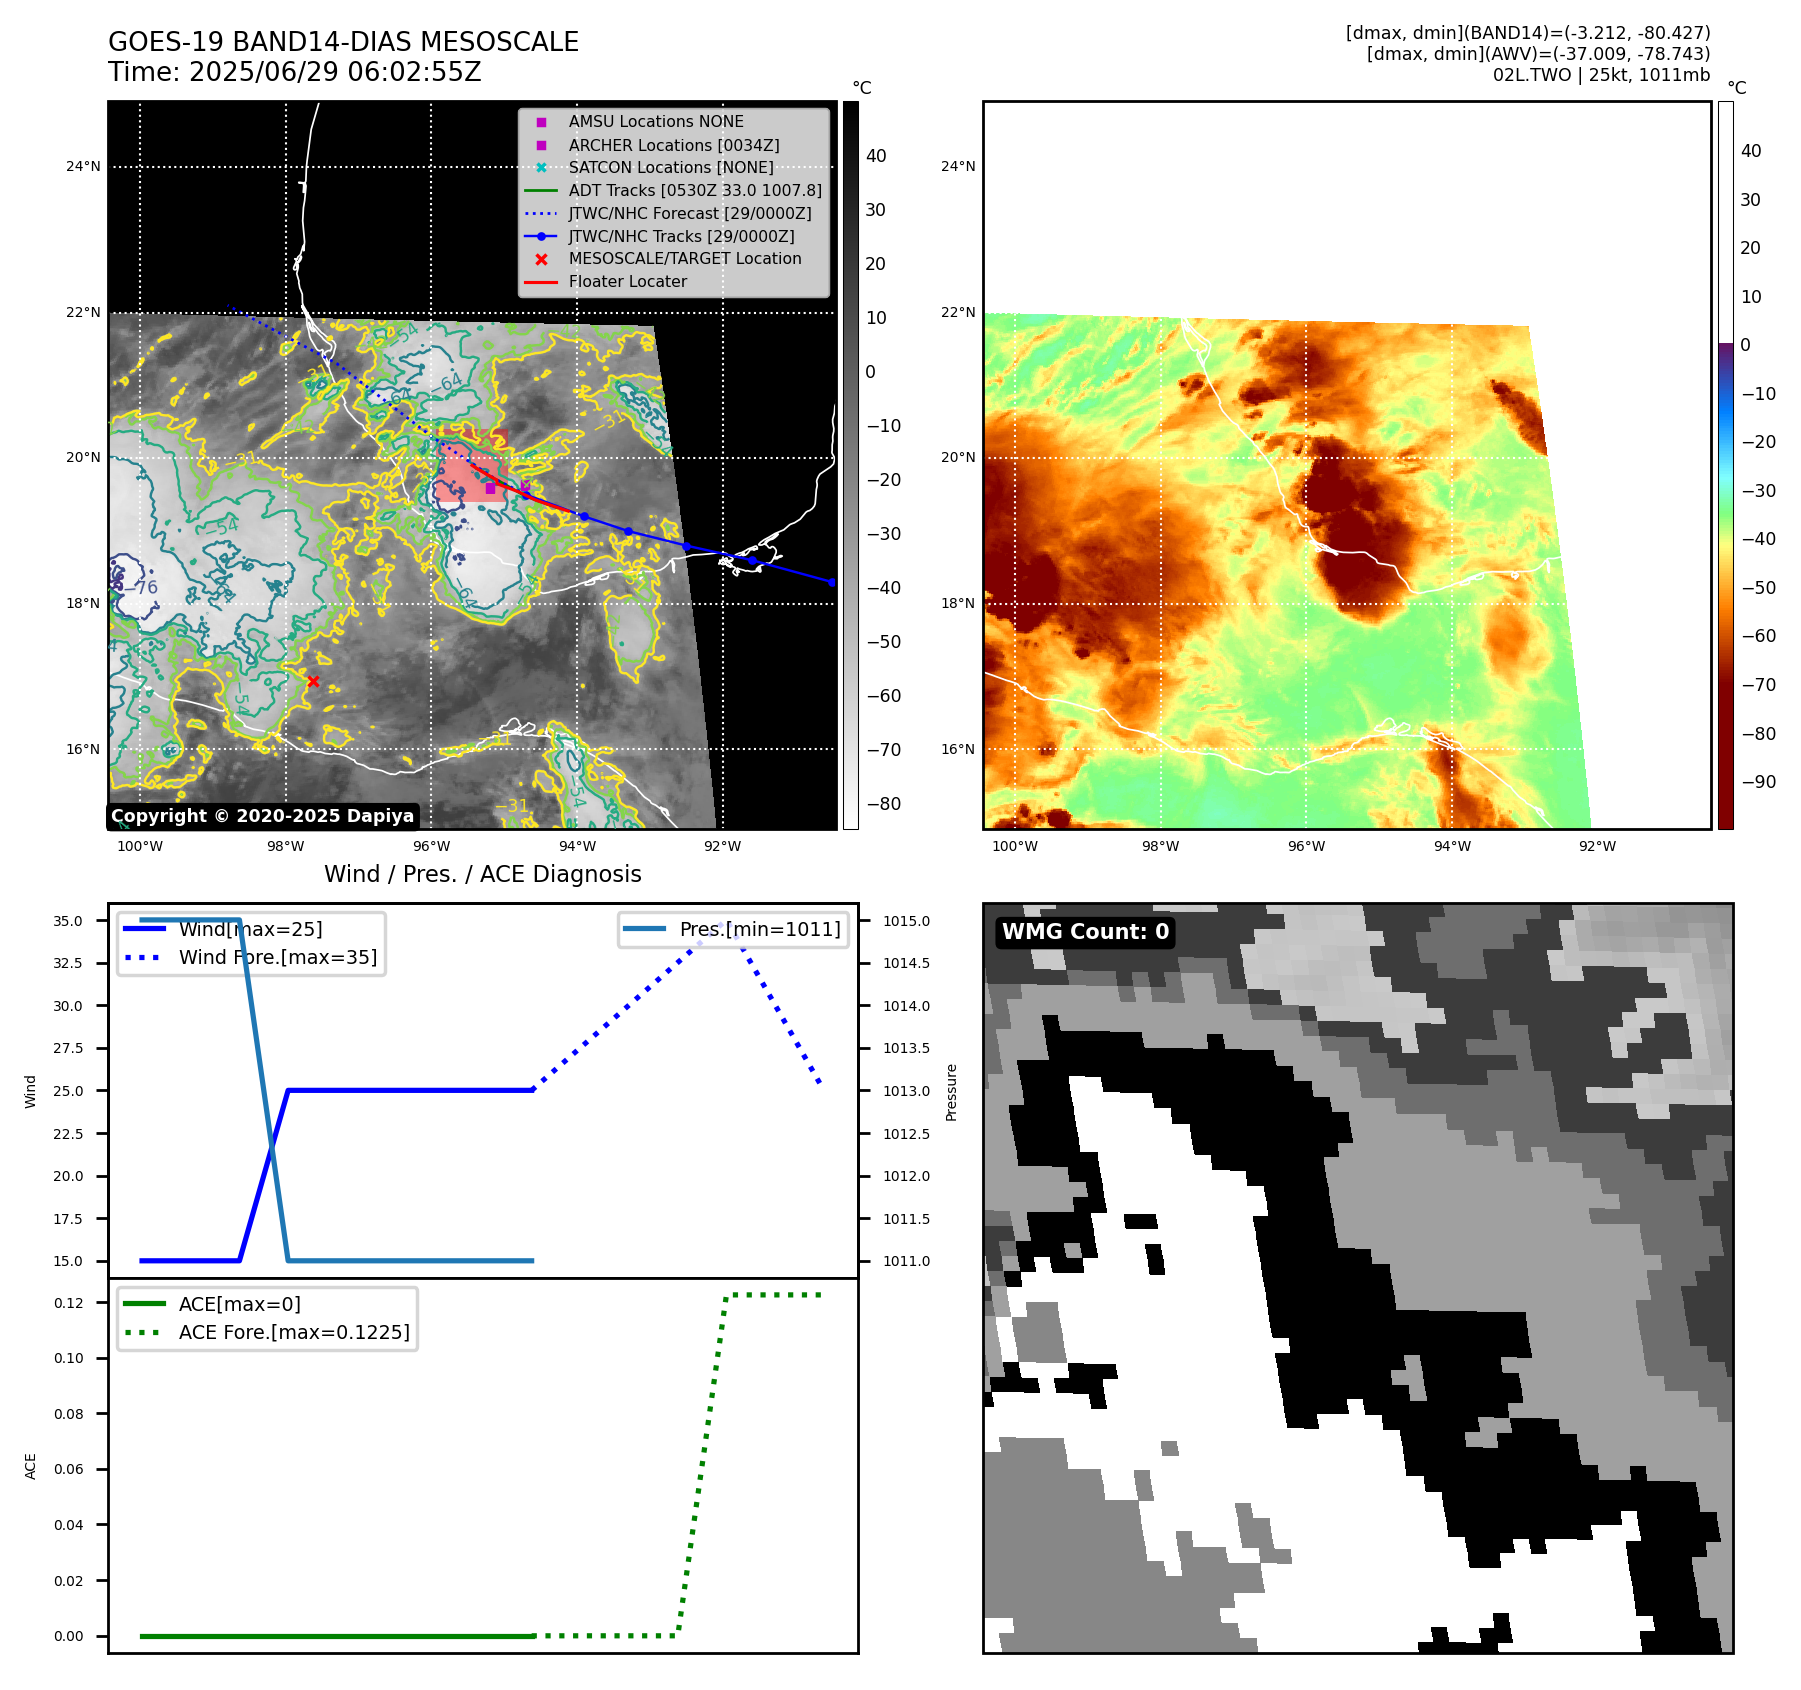Screen dimensions: 1801x1690
Task: Click 'SATCON Locations [NONE]' legend text
Action: pos(671,168)
